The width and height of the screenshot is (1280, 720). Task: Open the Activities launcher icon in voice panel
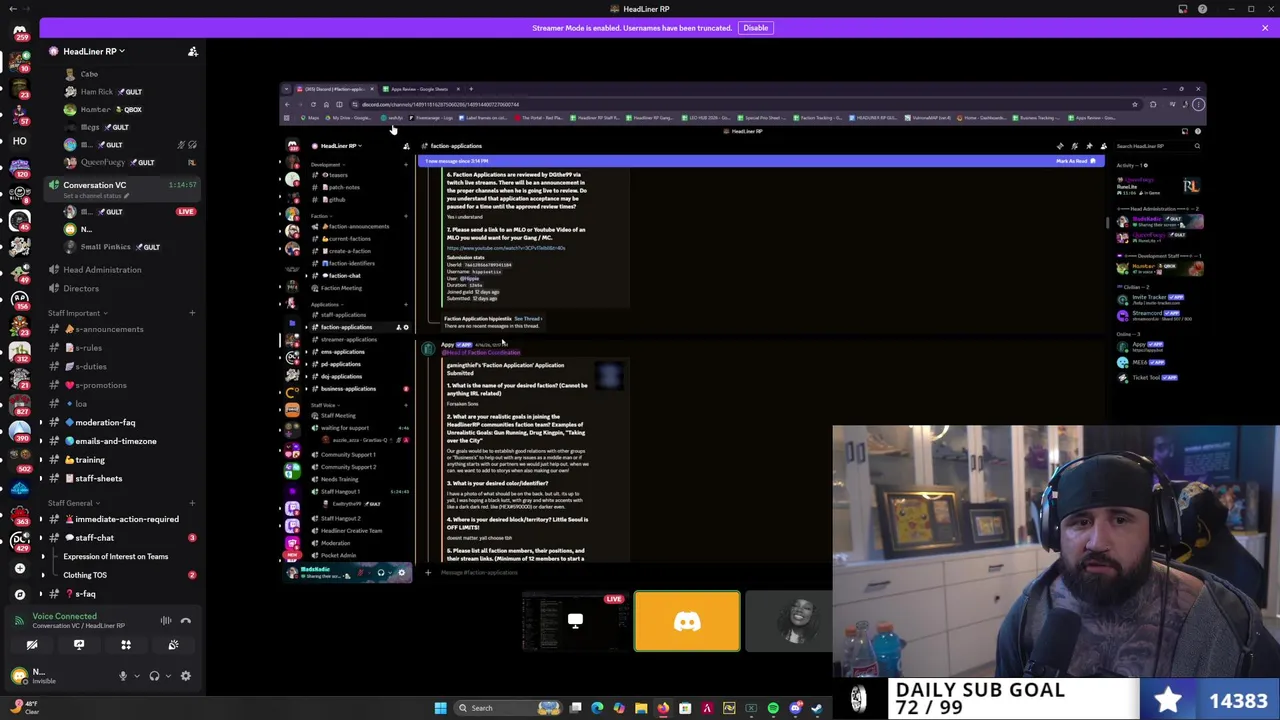click(126, 645)
